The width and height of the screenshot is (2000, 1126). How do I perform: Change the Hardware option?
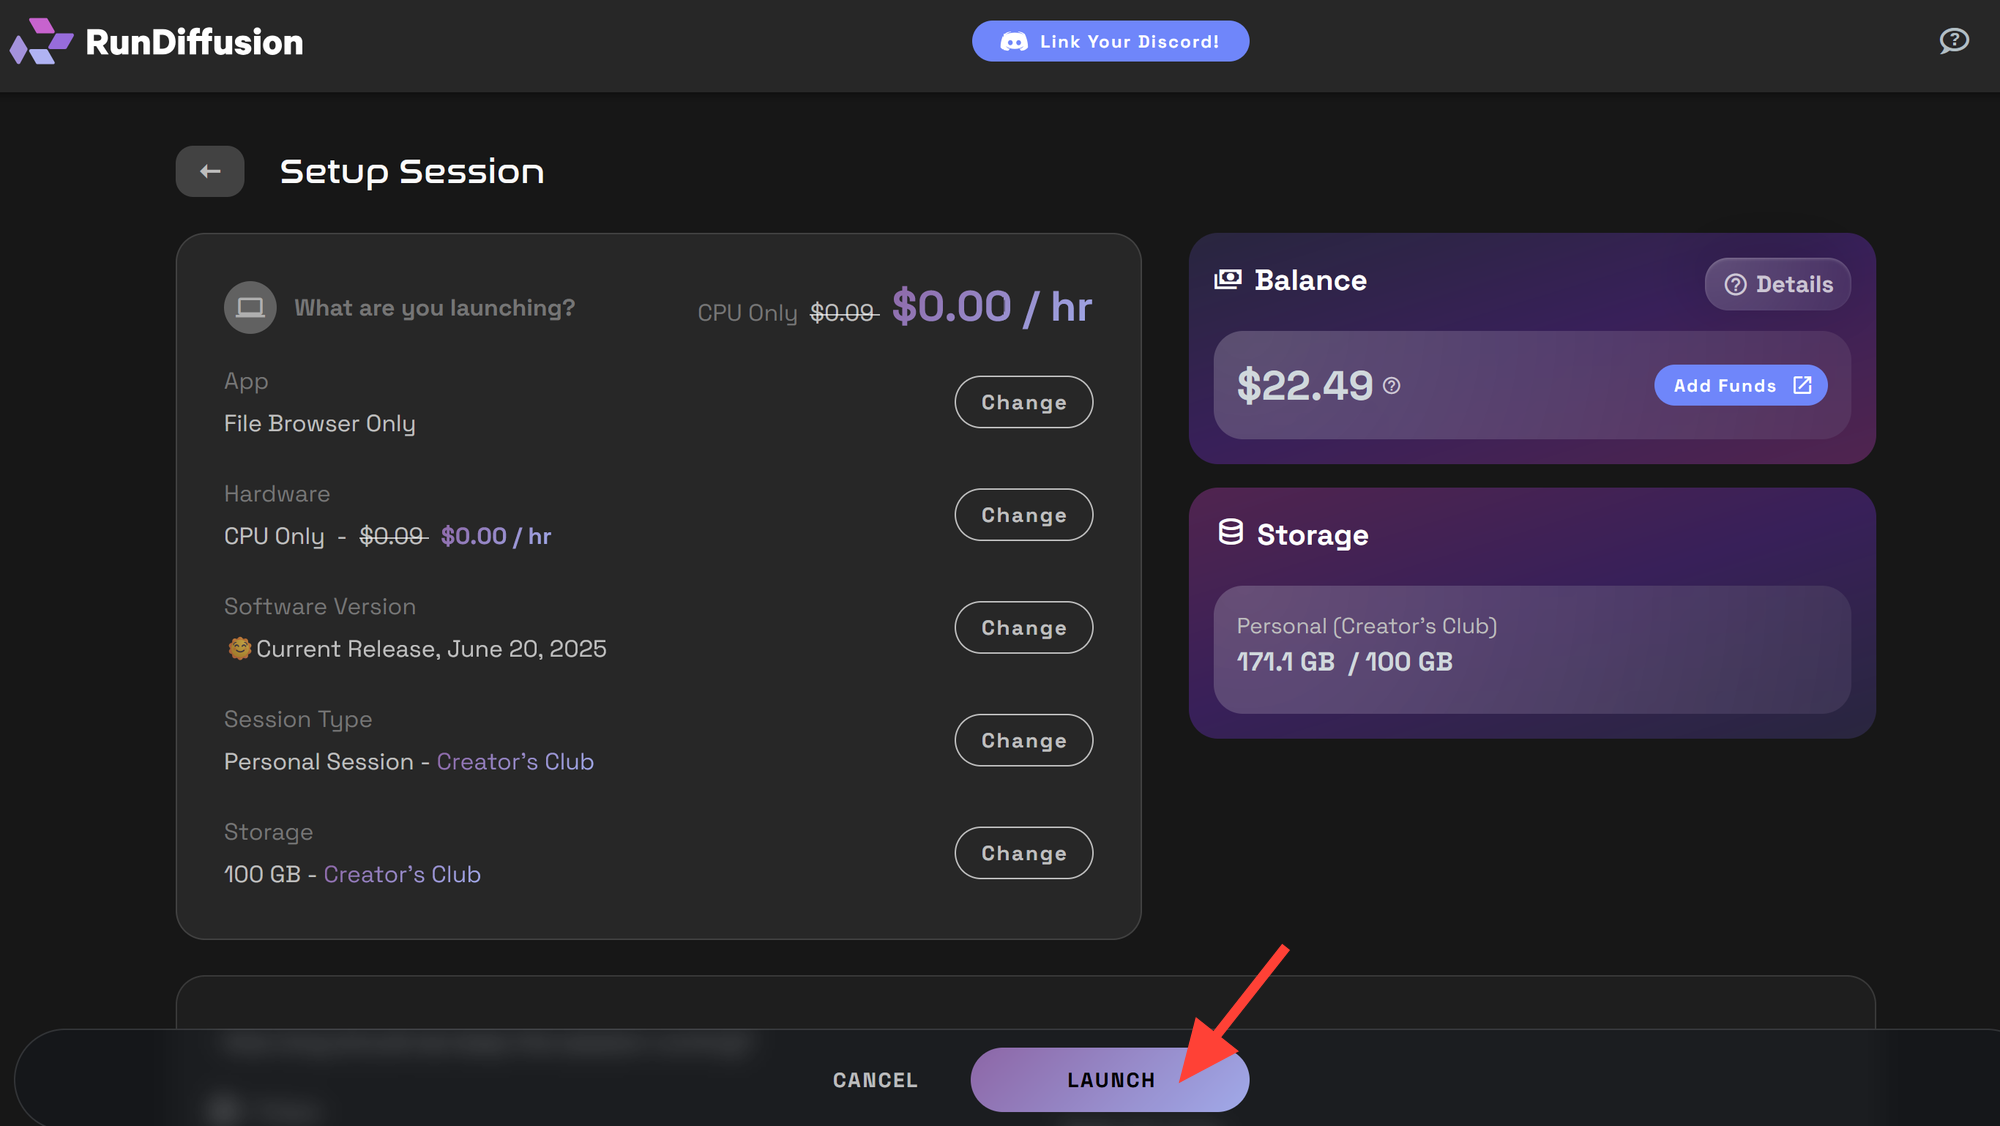click(x=1023, y=515)
